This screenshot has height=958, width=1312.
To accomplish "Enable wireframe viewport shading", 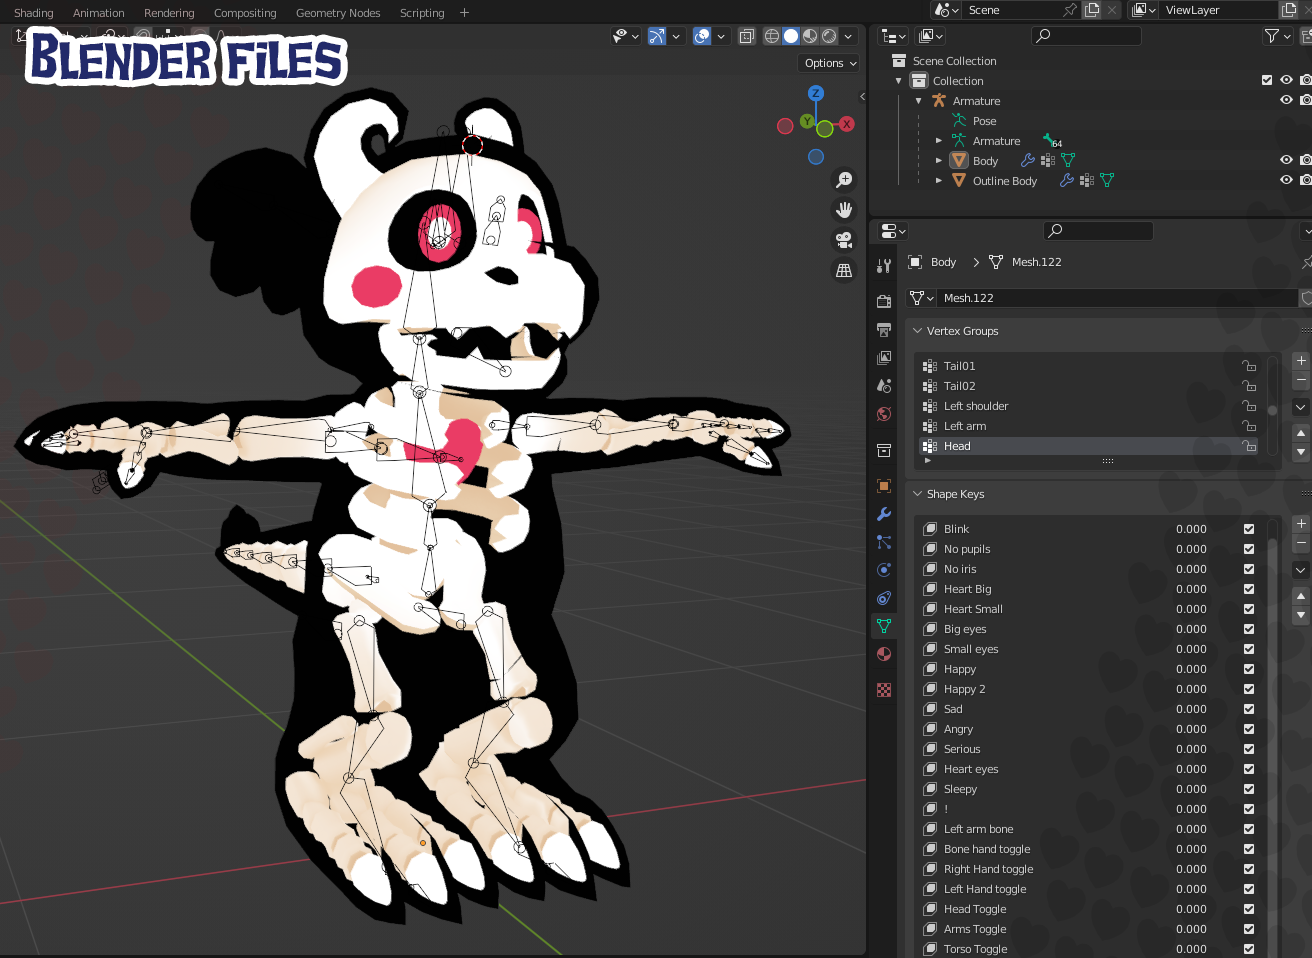I will coord(772,35).
